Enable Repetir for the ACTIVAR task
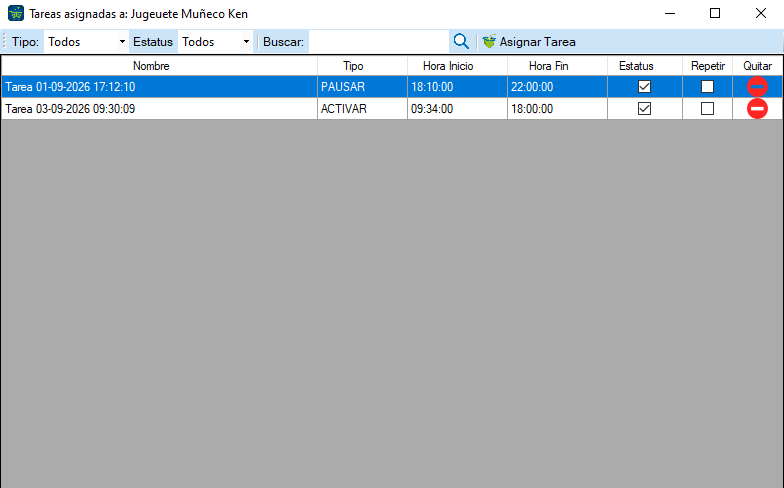The height and width of the screenshot is (488, 784). (x=707, y=108)
